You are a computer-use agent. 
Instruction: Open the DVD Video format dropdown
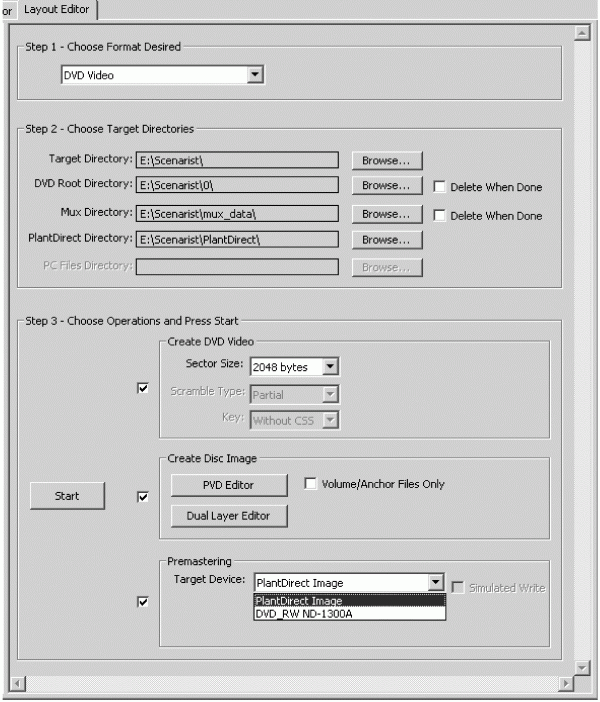(255, 75)
